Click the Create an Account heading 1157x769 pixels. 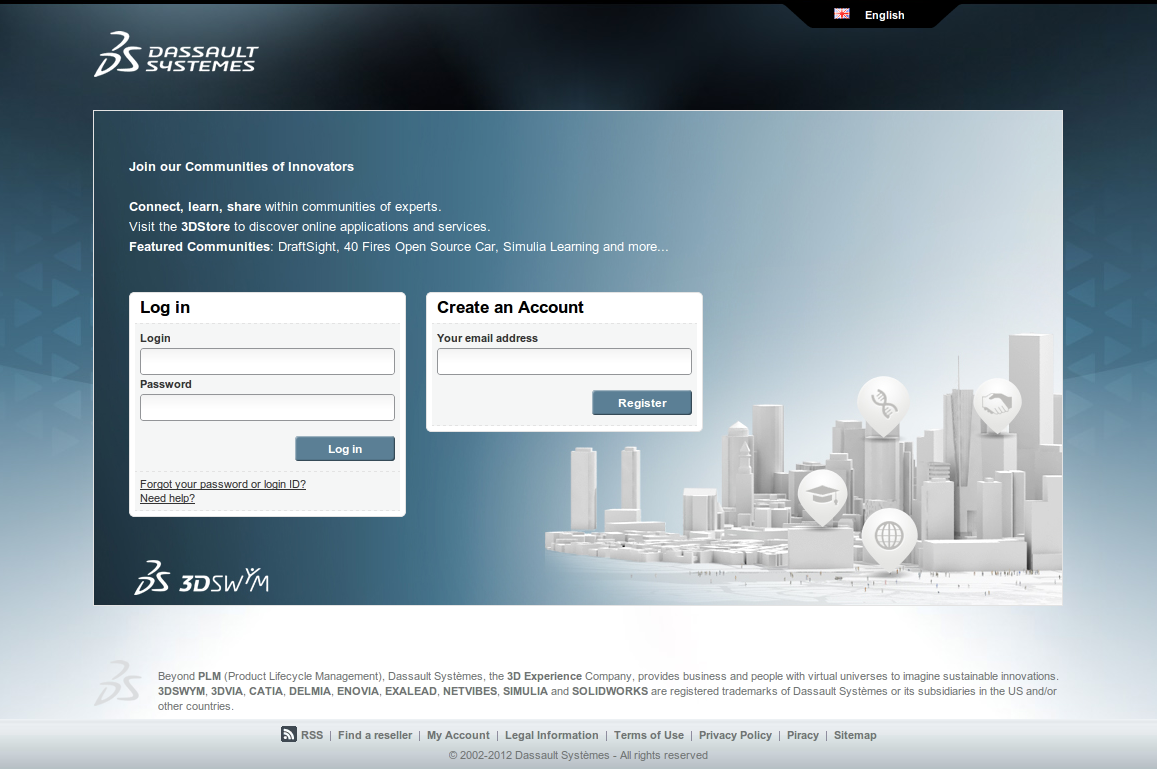[510, 307]
